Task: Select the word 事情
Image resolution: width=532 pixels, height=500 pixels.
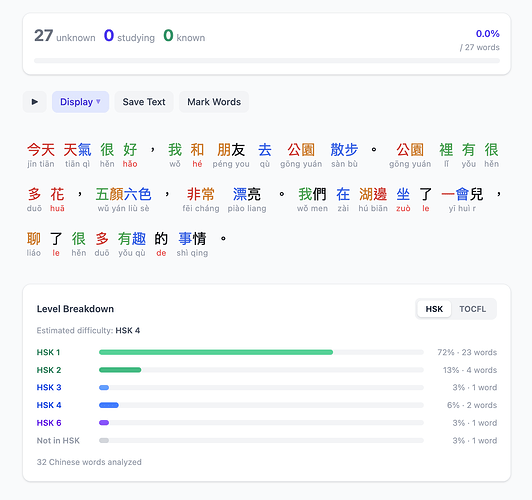Action: tap(192, 244)
